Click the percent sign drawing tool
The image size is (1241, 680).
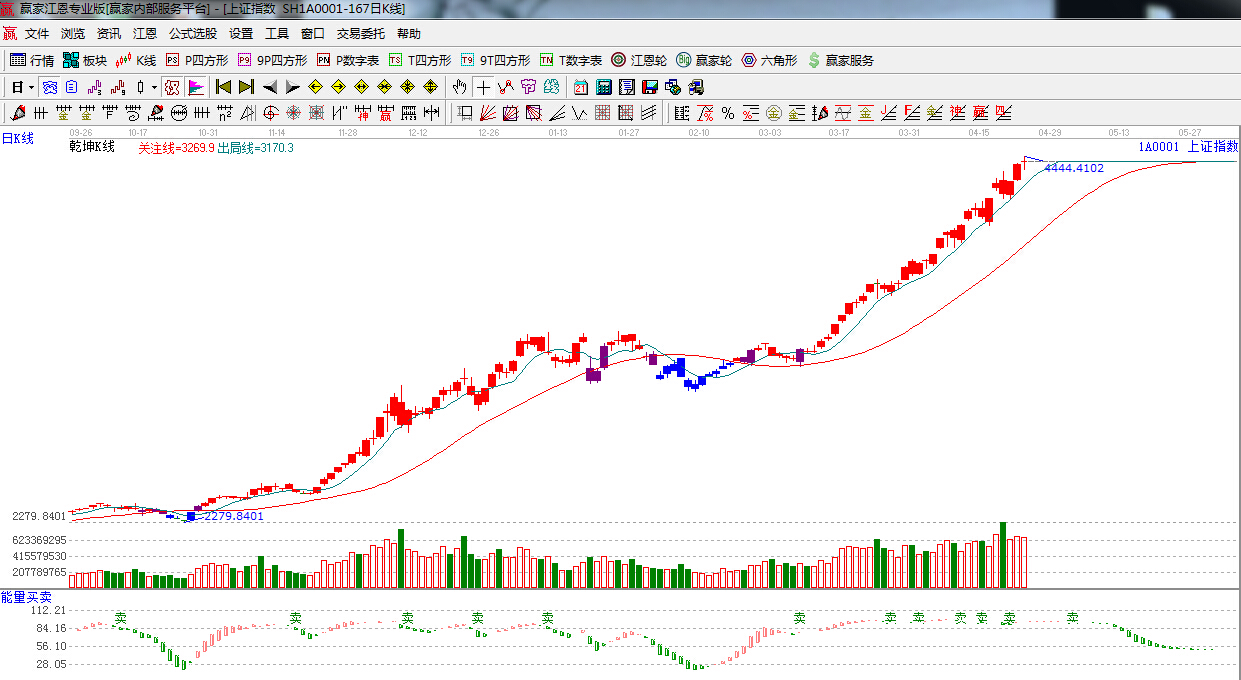[x=728, y=113]
